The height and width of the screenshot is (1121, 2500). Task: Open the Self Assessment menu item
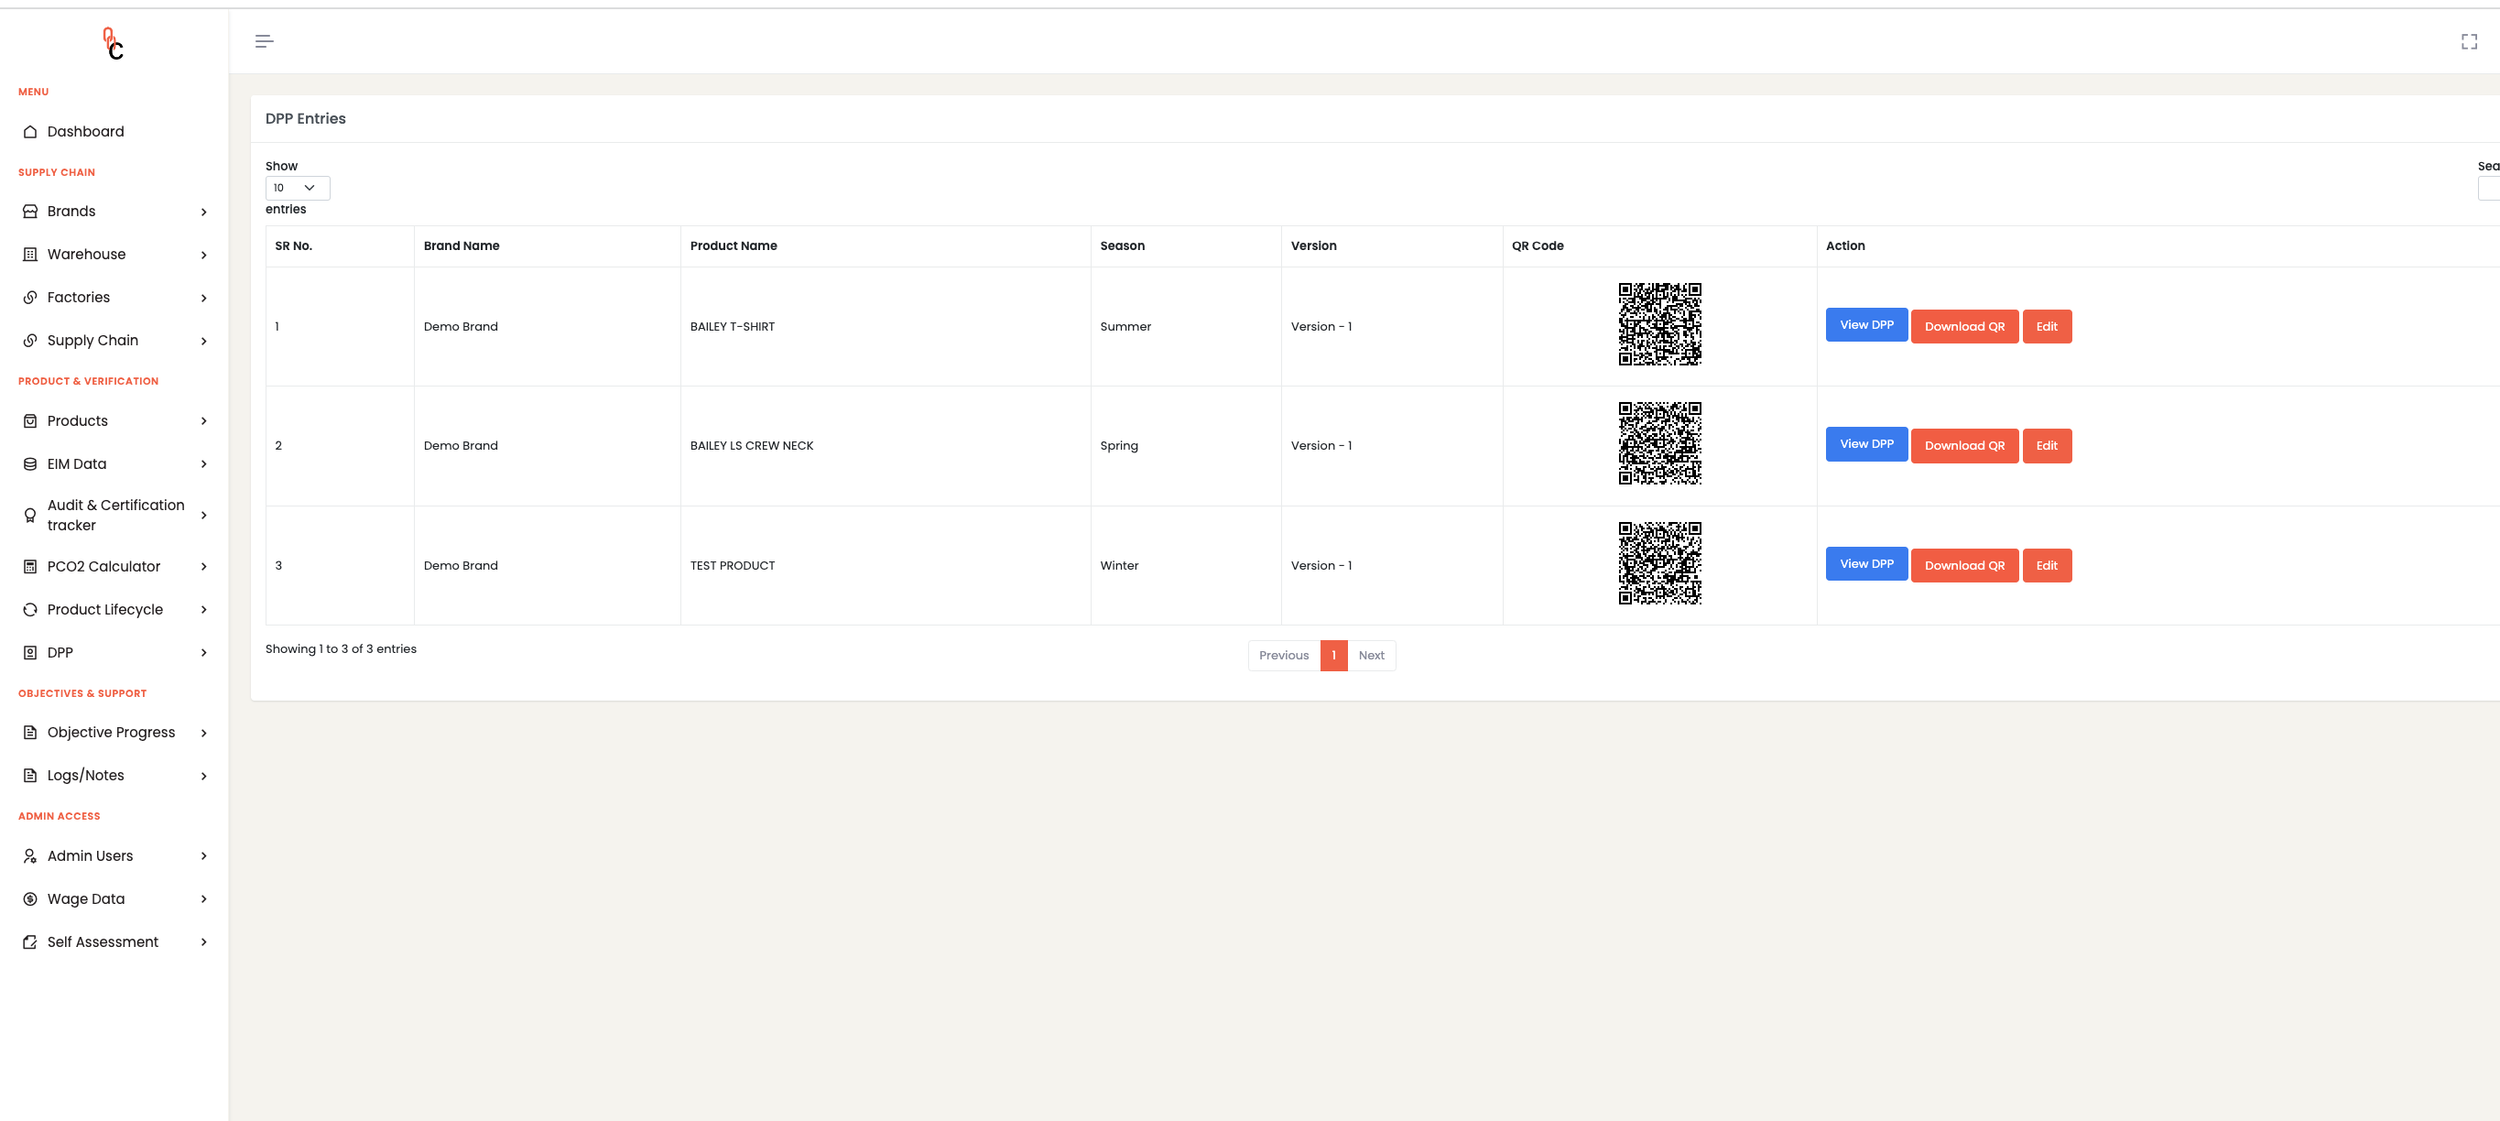(102, 942)
